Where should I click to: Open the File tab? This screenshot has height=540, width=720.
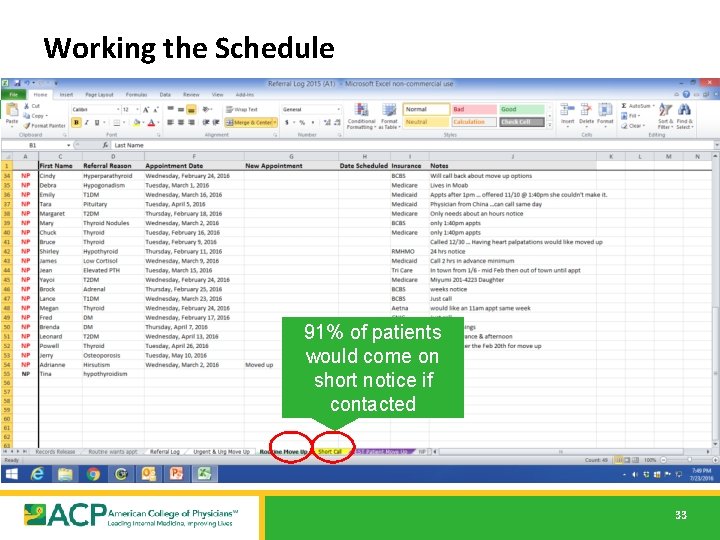(14, 95)
